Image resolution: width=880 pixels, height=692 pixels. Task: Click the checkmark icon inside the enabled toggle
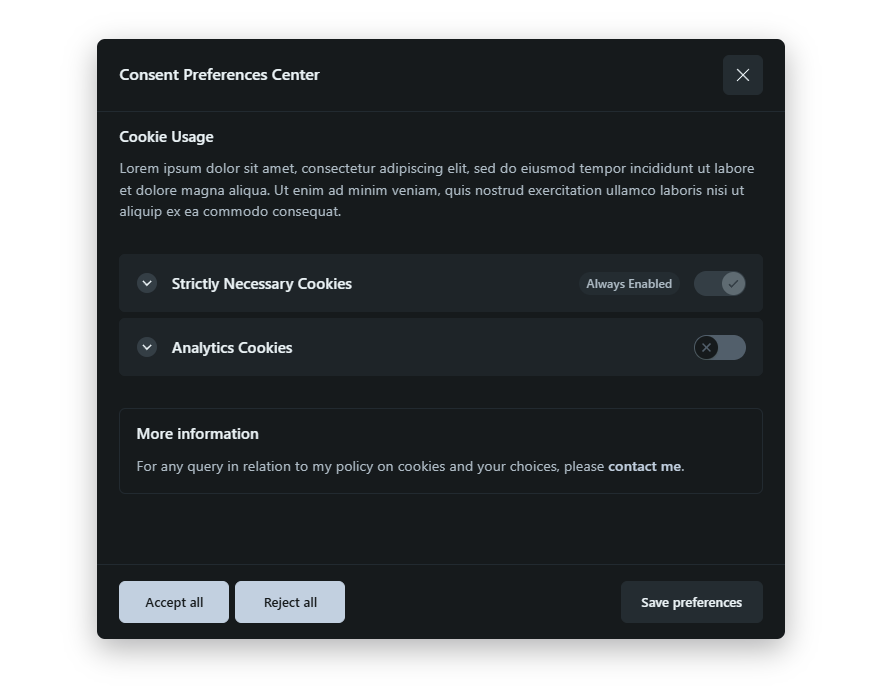[x=731, y=284]
